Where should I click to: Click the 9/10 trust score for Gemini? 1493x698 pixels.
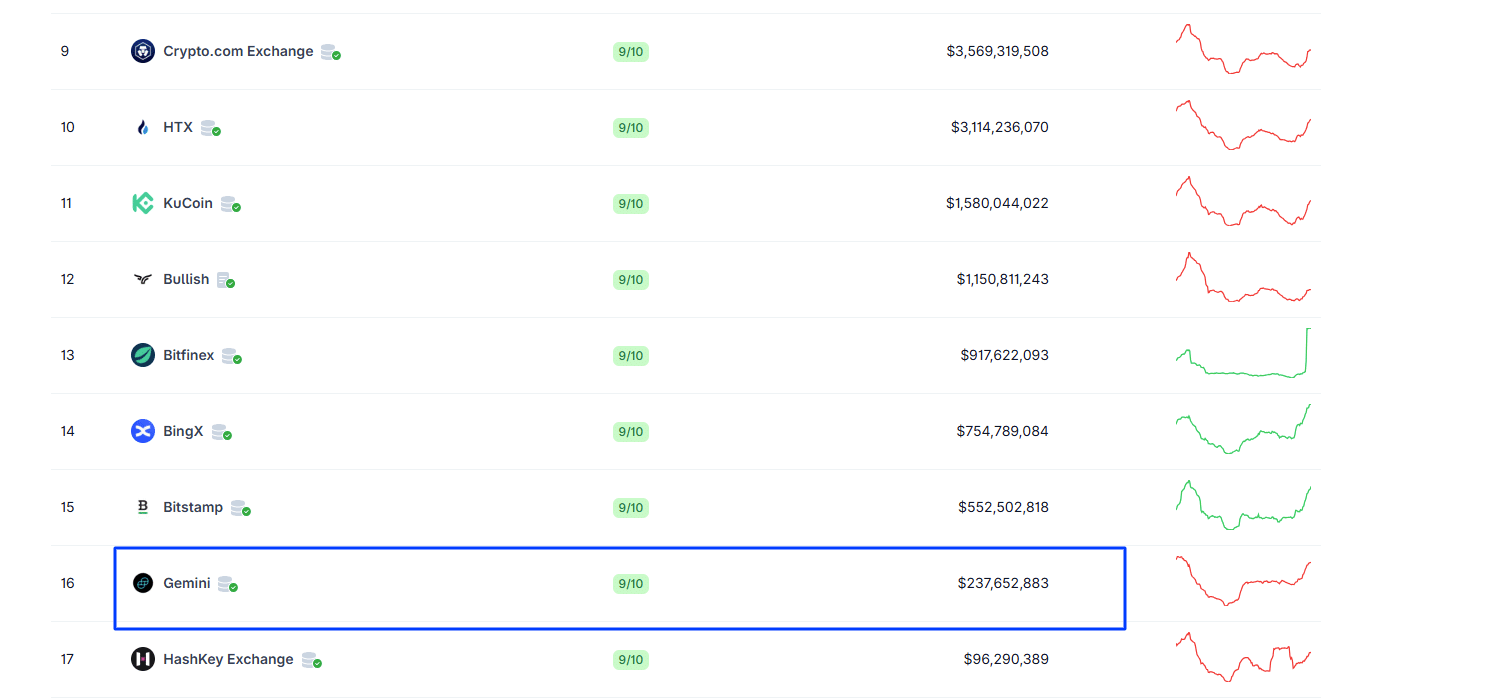coord(631,583)
